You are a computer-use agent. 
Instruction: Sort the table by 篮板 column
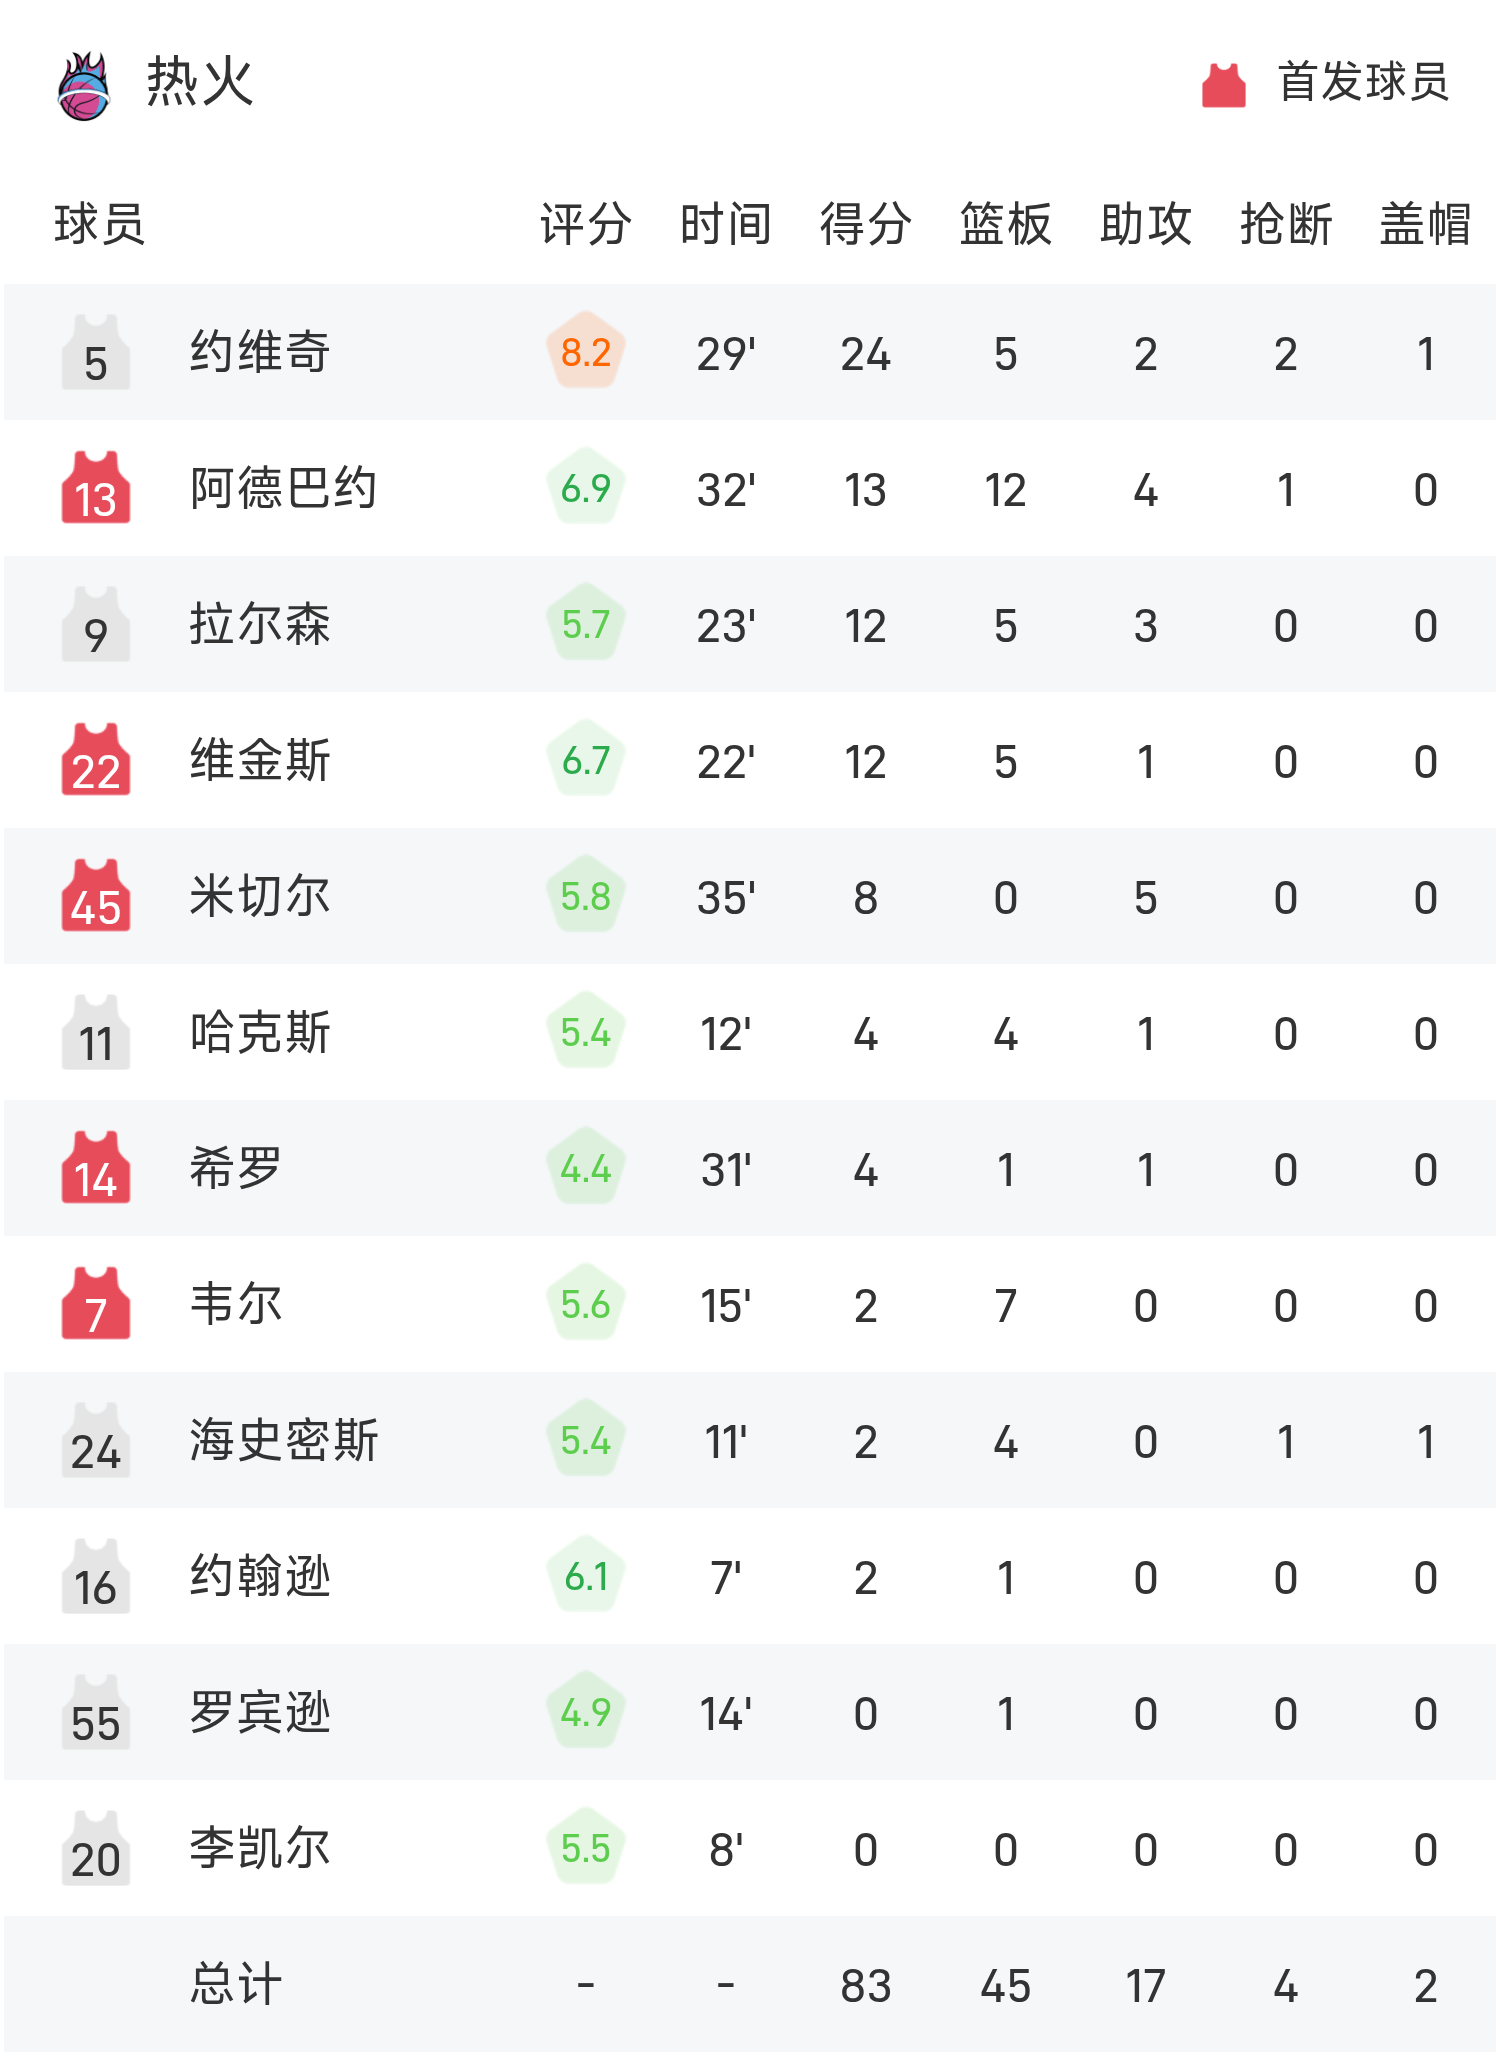click(x=1005, y=226)
